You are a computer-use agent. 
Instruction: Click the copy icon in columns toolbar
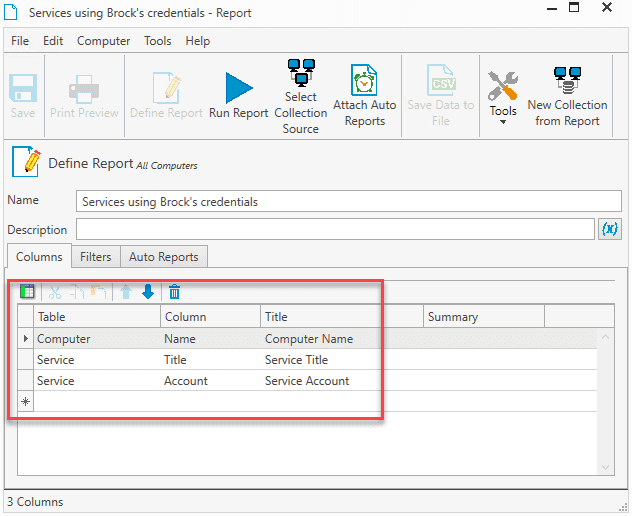[77, 292]
